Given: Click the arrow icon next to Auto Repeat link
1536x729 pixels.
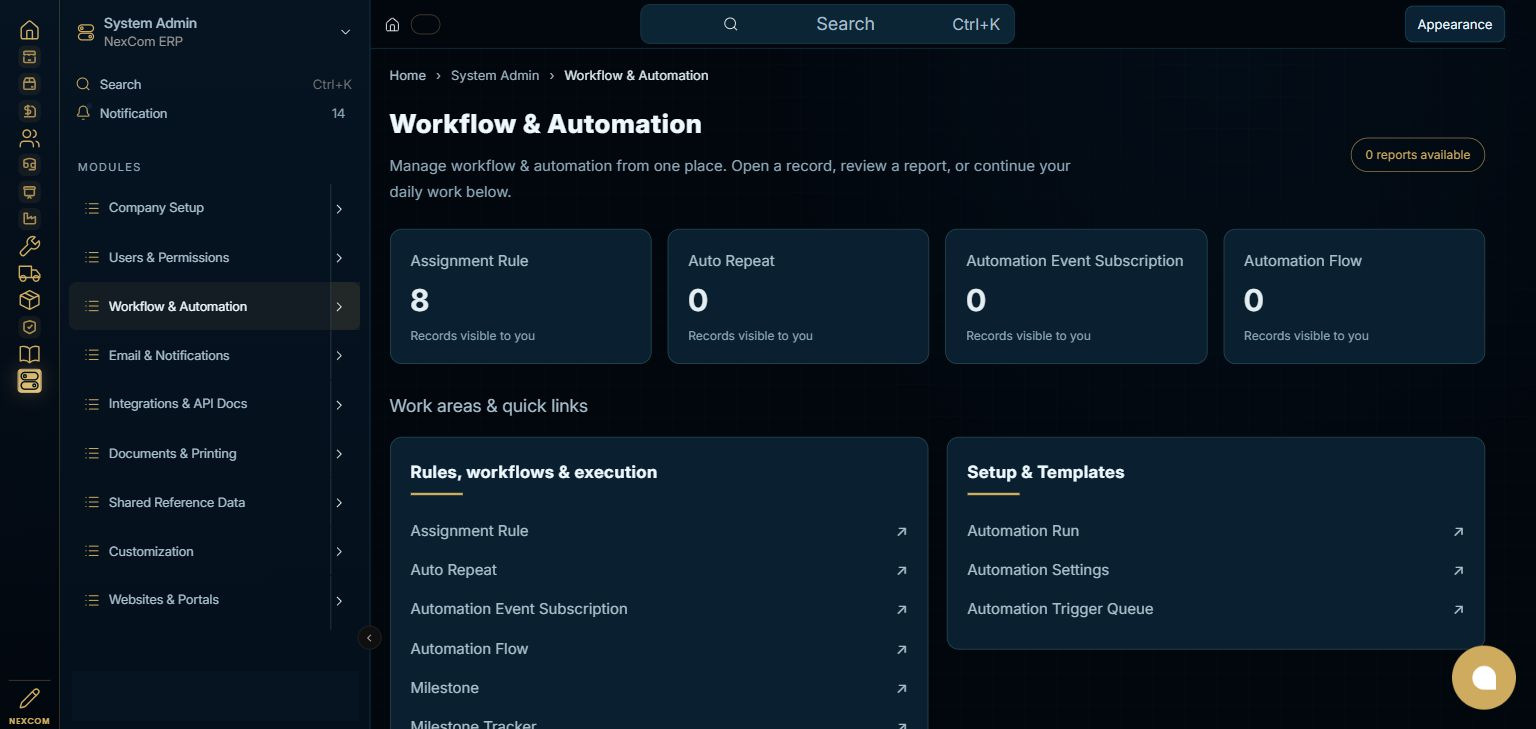Looking at the screenshot, I should pos(901,570).
